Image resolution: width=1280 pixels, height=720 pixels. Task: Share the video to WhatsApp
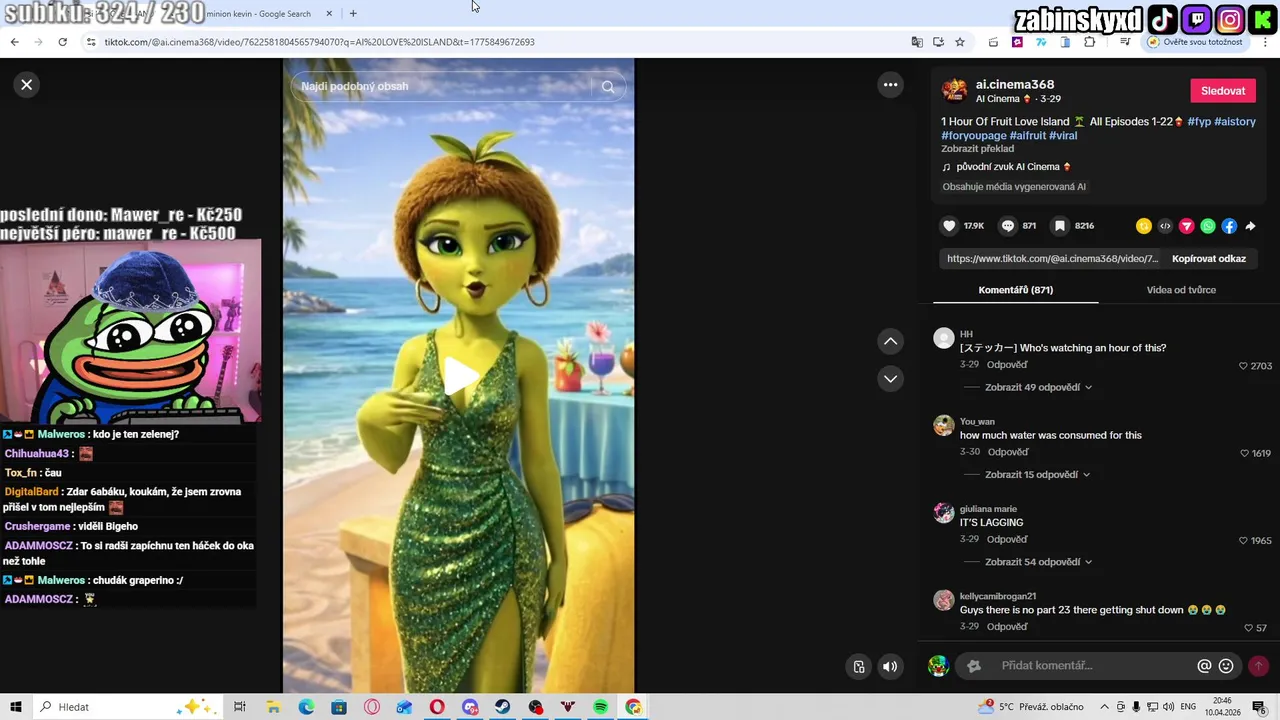[x=1208, y=226]
